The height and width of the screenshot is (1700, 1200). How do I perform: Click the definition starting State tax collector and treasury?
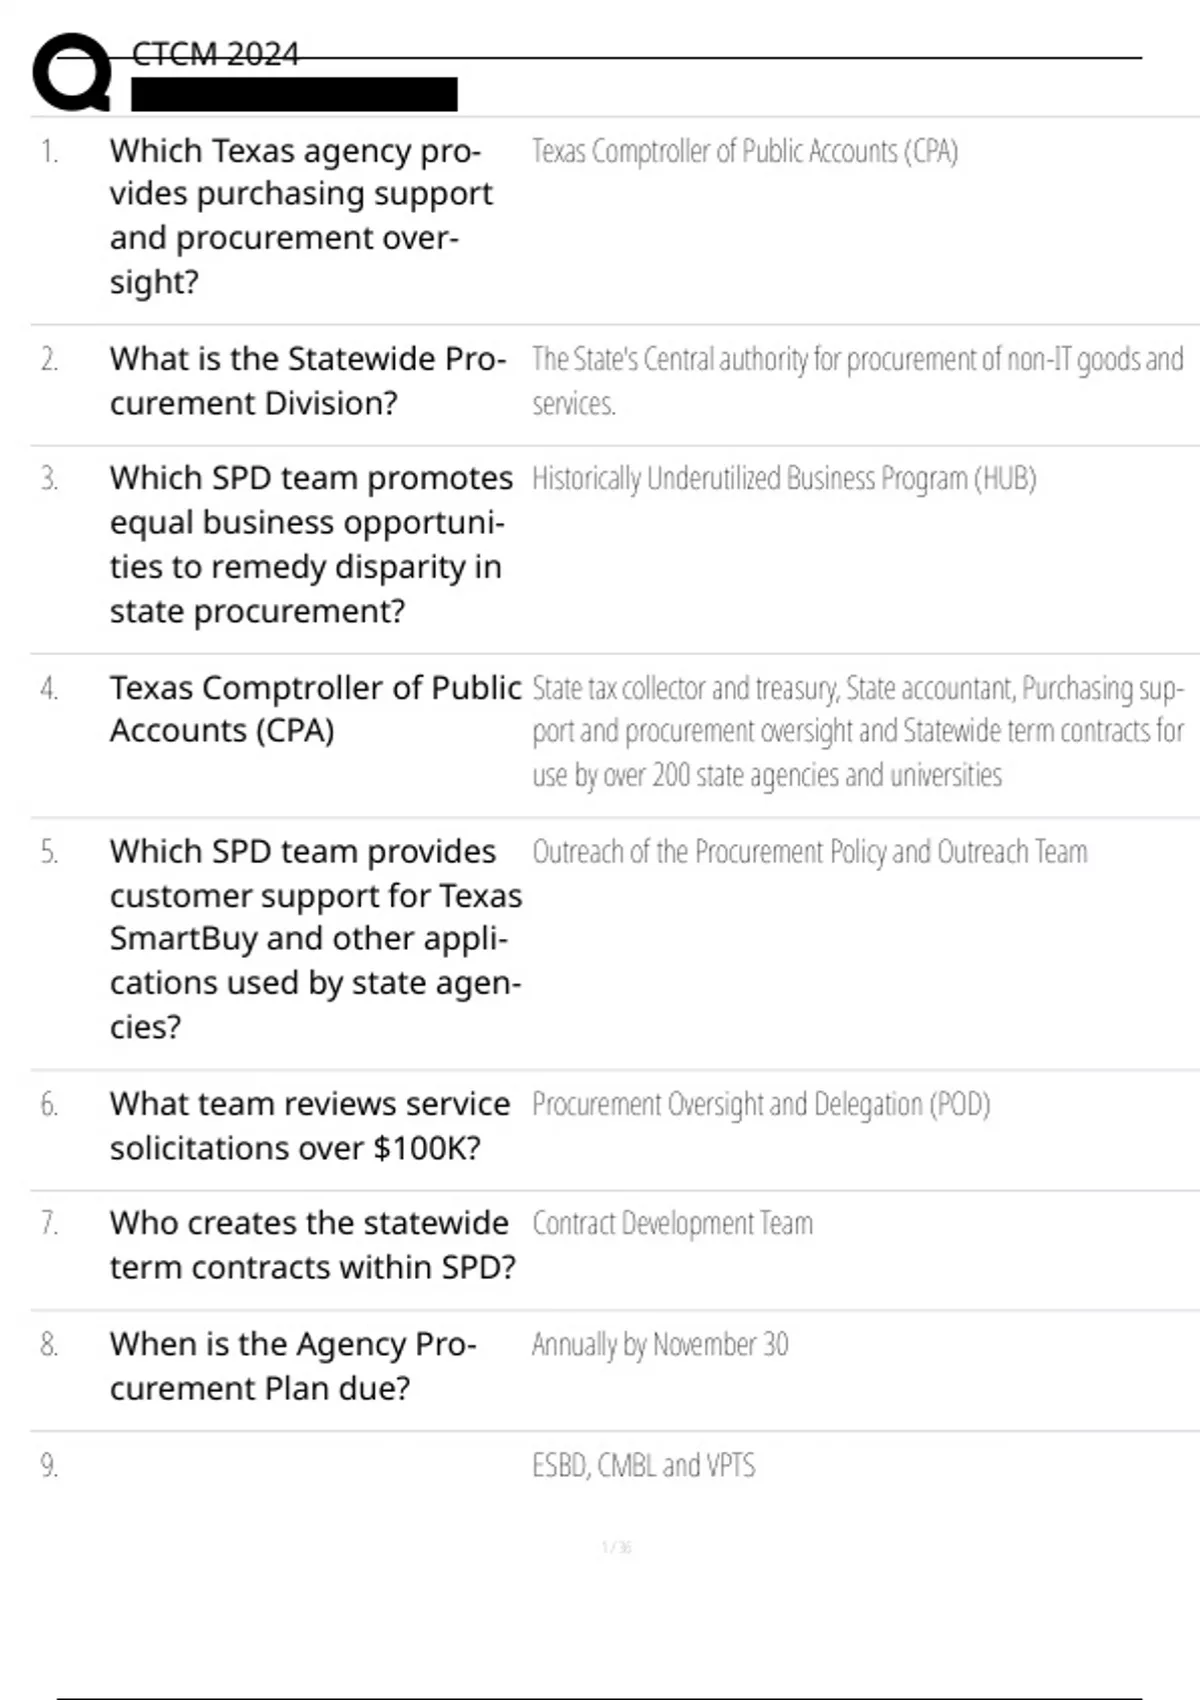pyautogui.click(x=857, y=731)
